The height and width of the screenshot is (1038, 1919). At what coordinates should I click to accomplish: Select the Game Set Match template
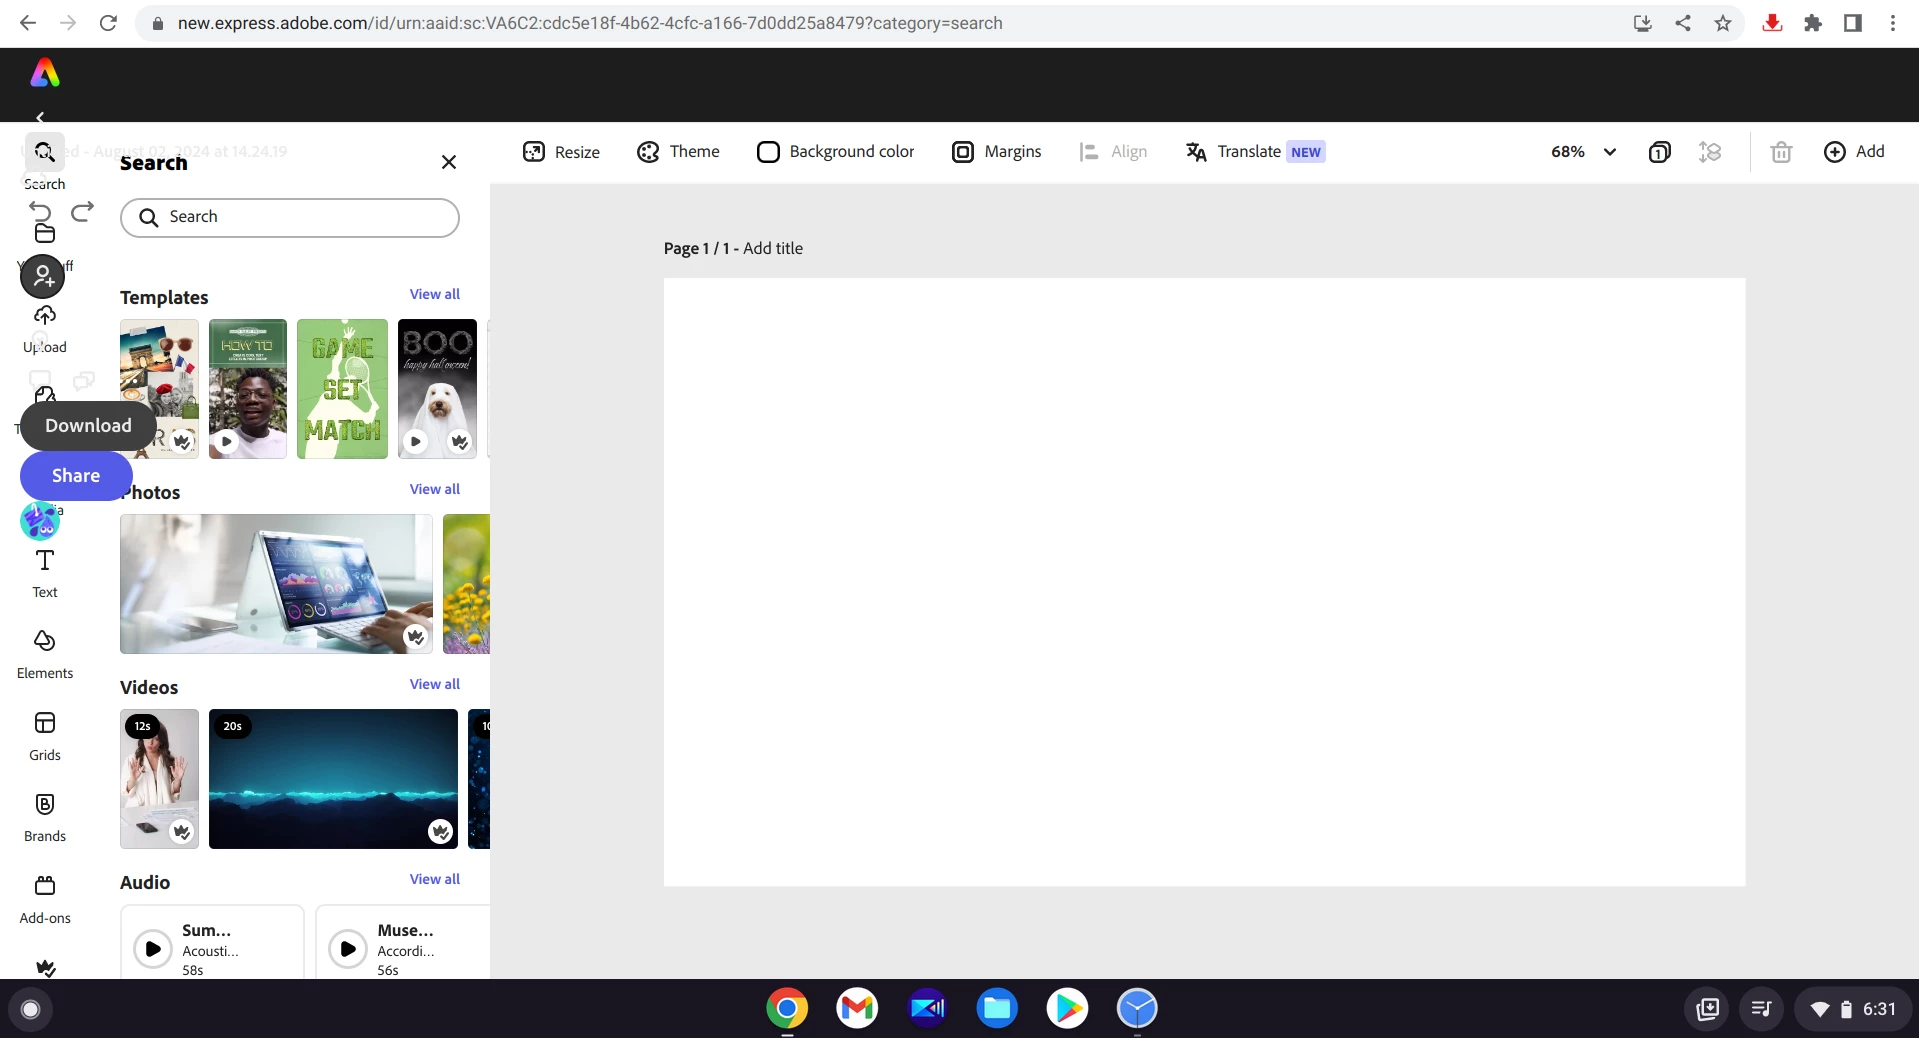[342, 389]
